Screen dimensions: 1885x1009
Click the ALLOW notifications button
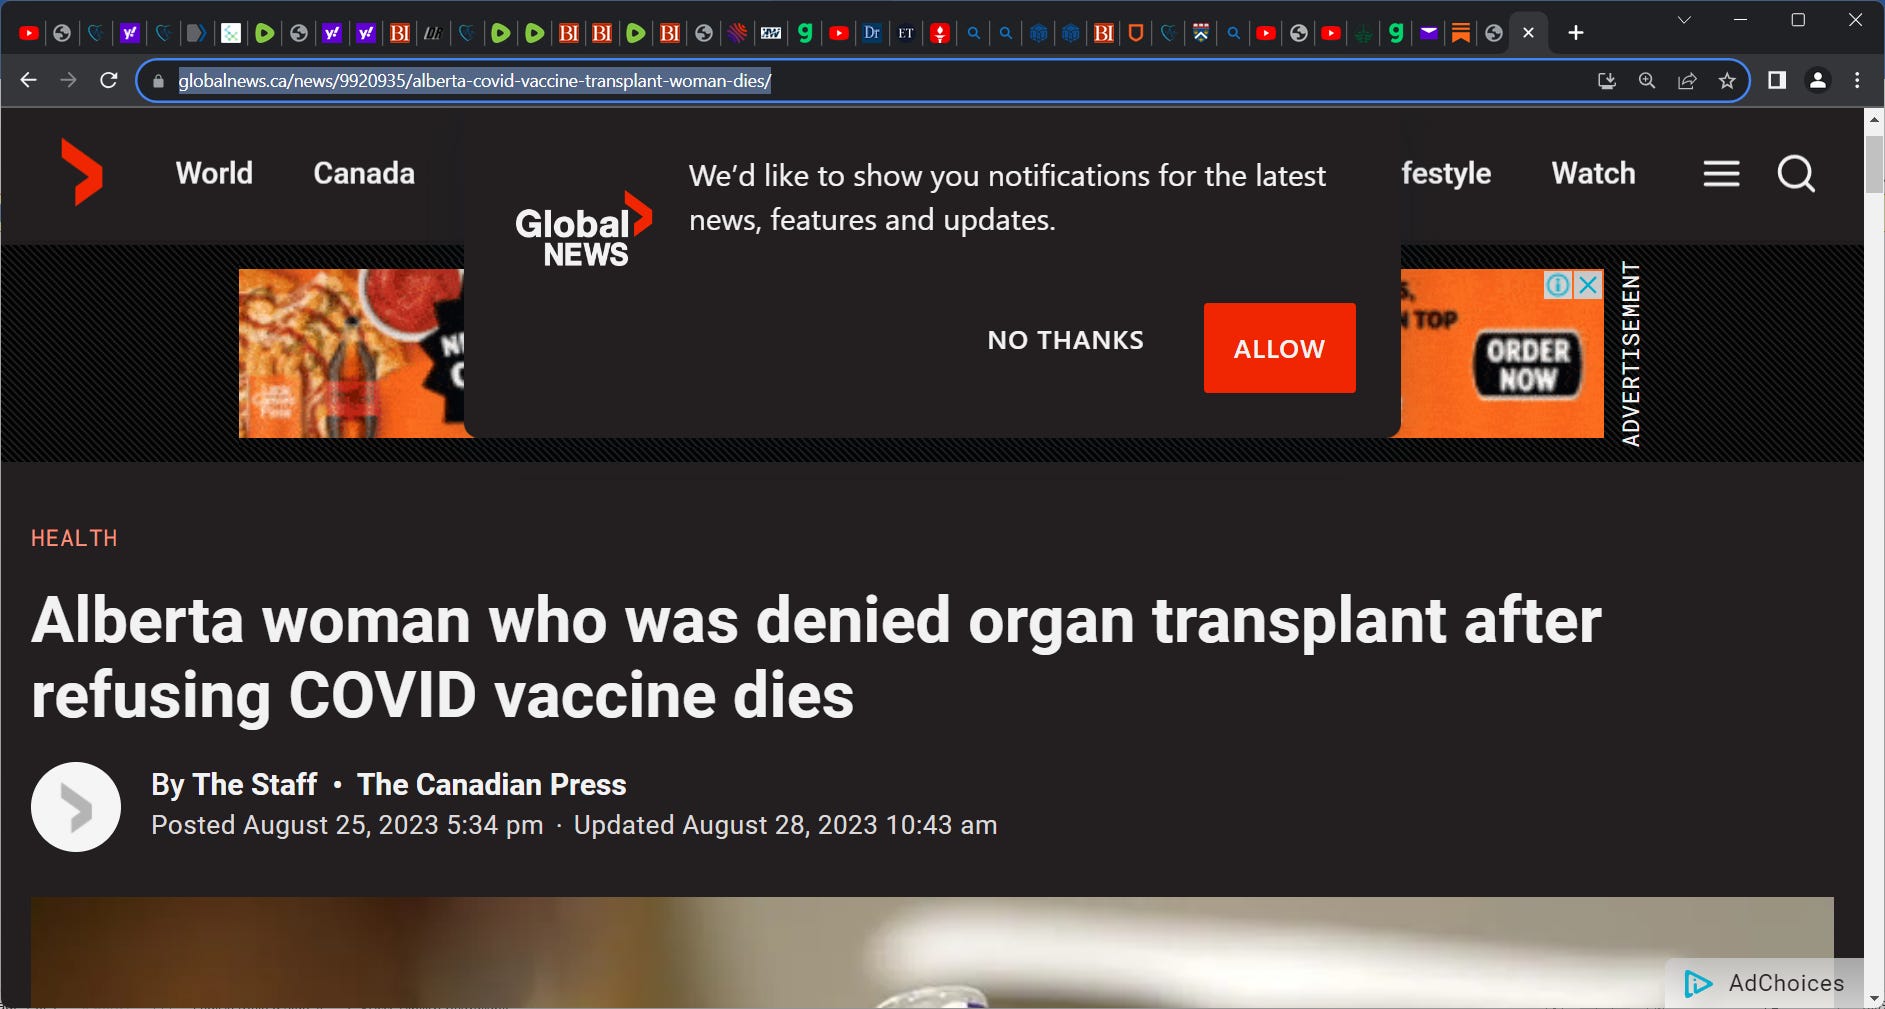tap(1279, 348)
